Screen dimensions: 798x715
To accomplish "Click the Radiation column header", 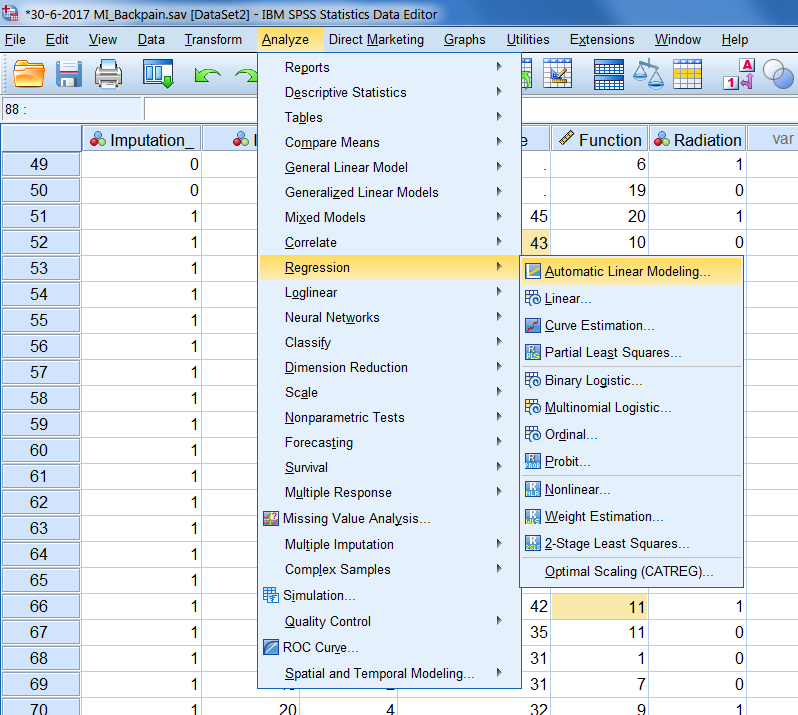I will pos(697,140).
